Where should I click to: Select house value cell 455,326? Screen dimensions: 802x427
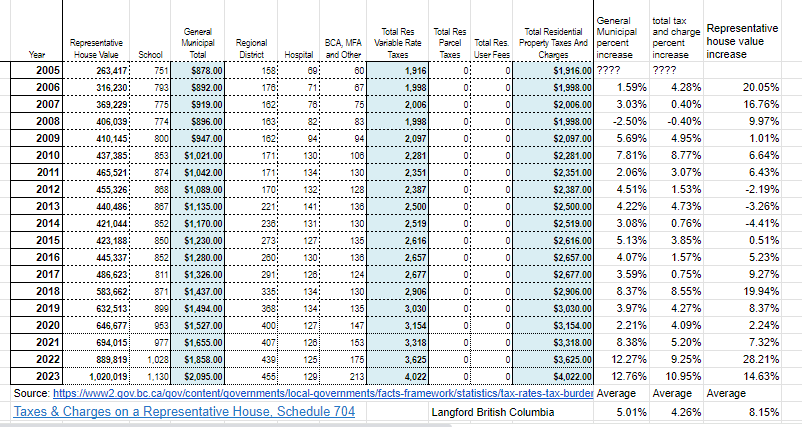tap(96, 189)
